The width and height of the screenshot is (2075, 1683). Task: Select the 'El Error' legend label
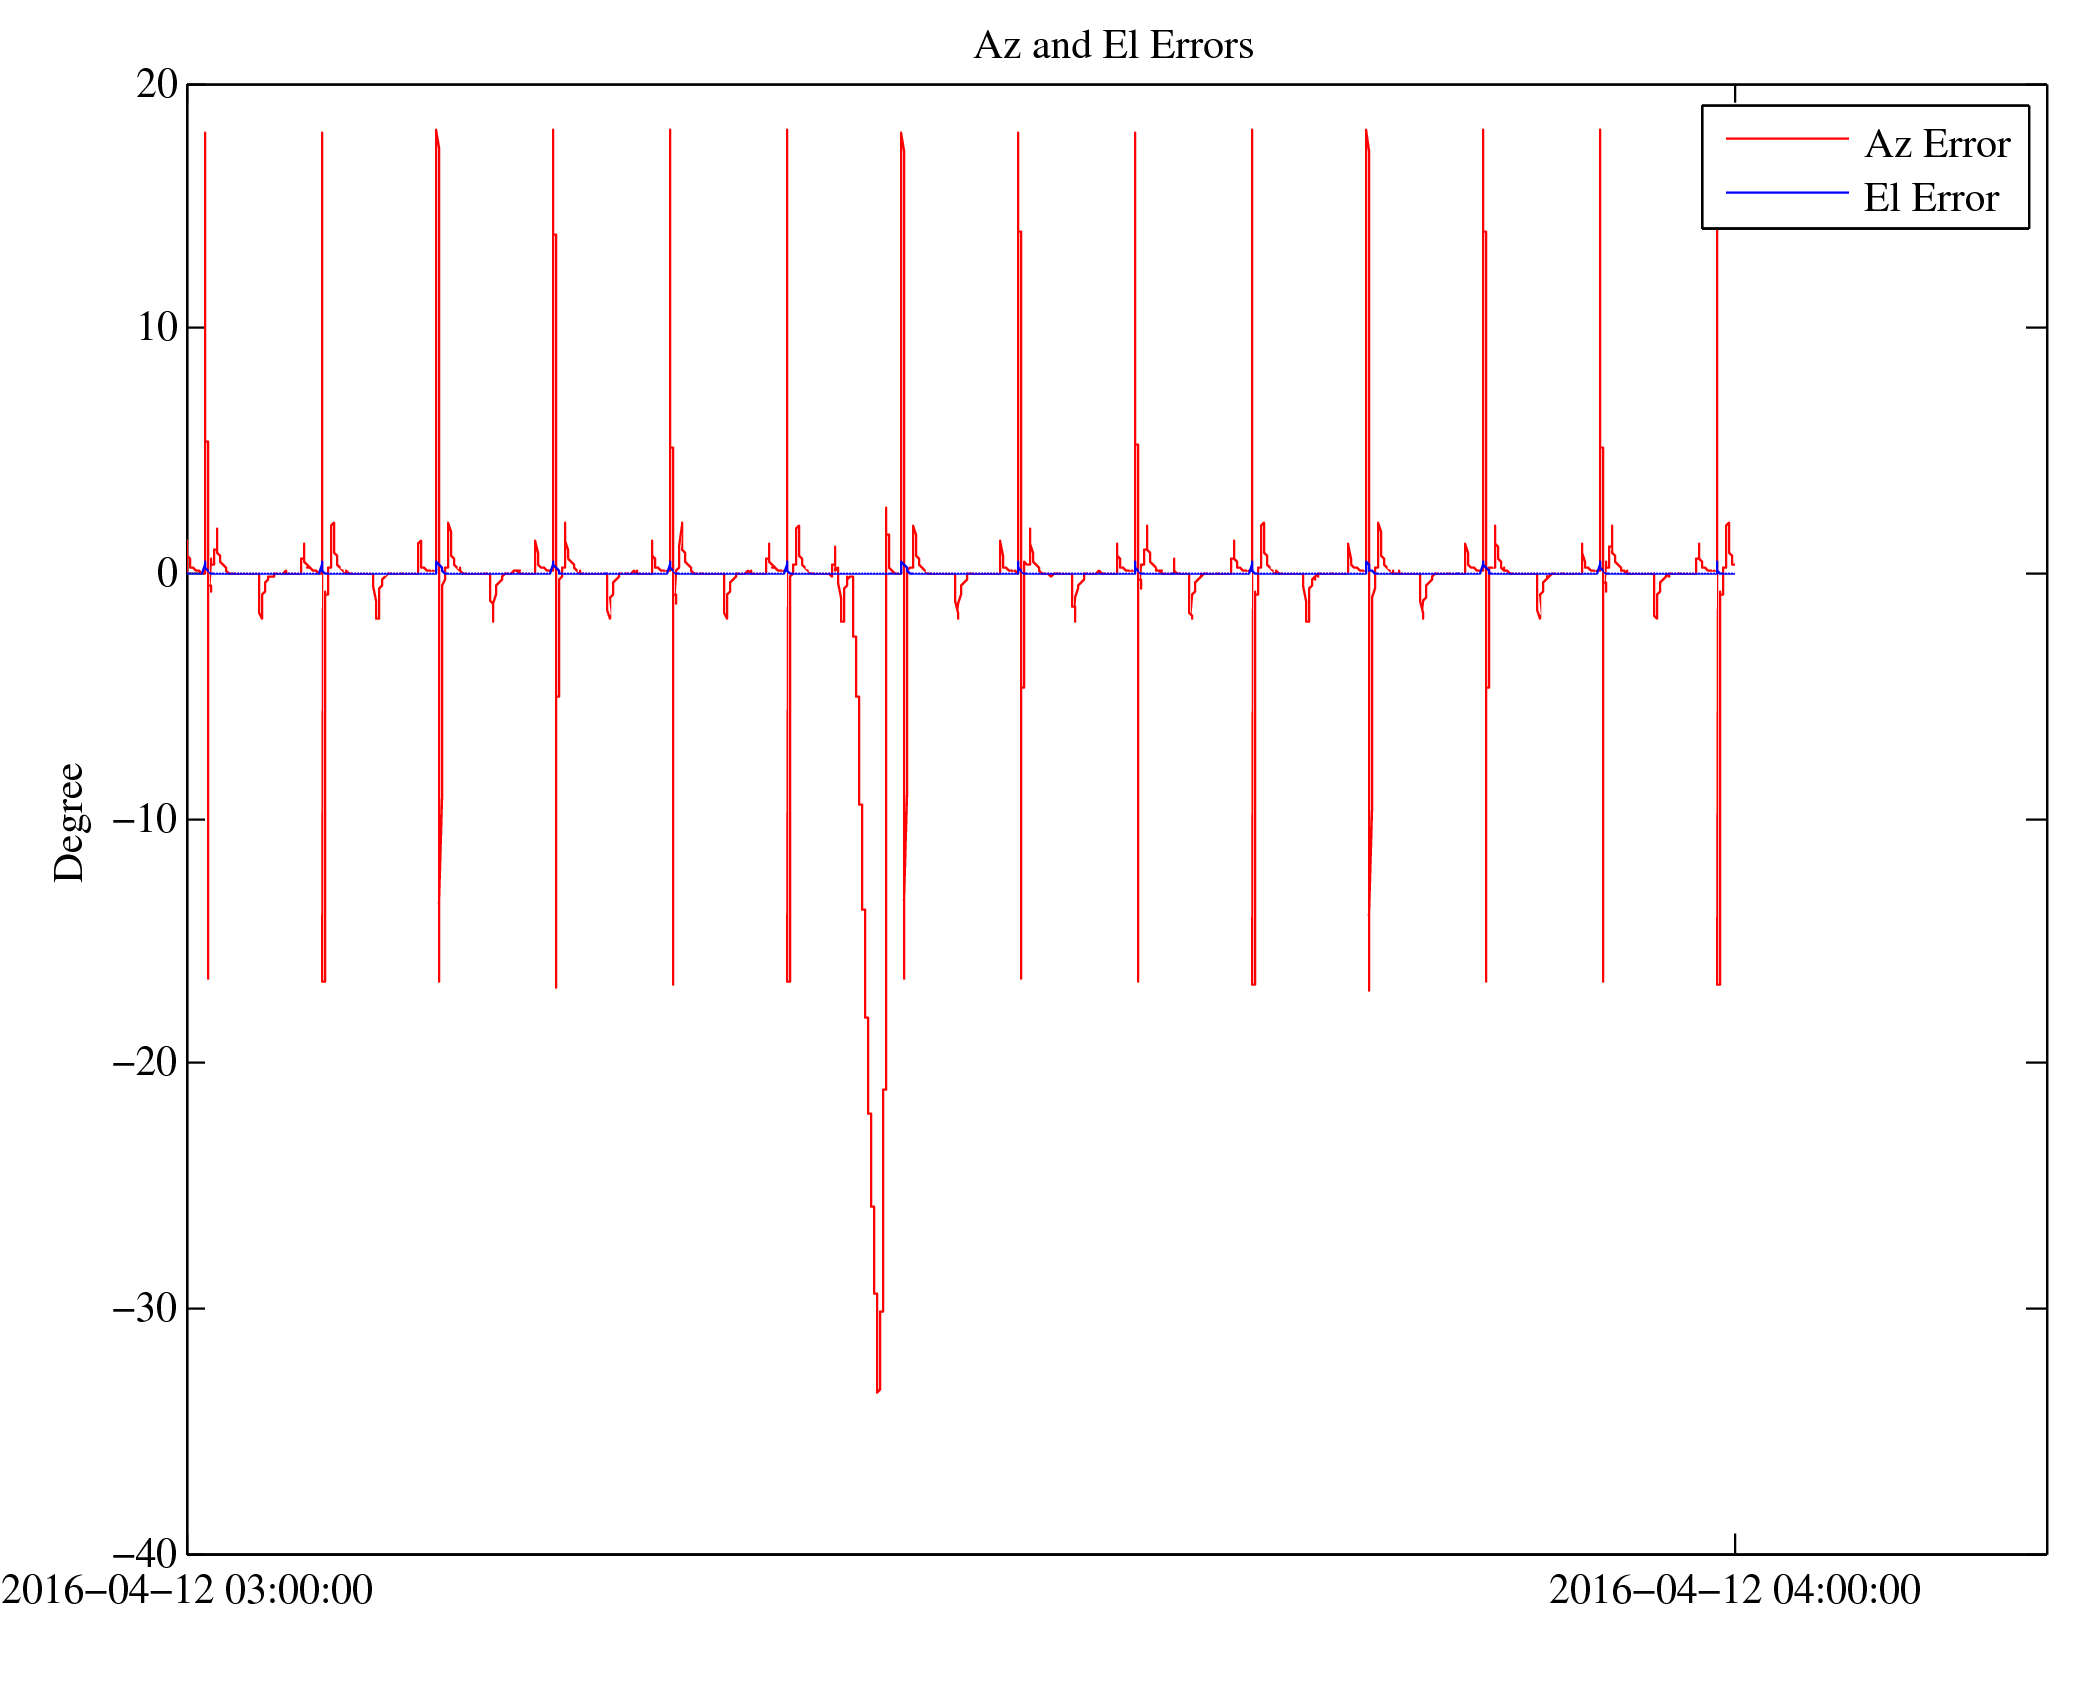1930,199
